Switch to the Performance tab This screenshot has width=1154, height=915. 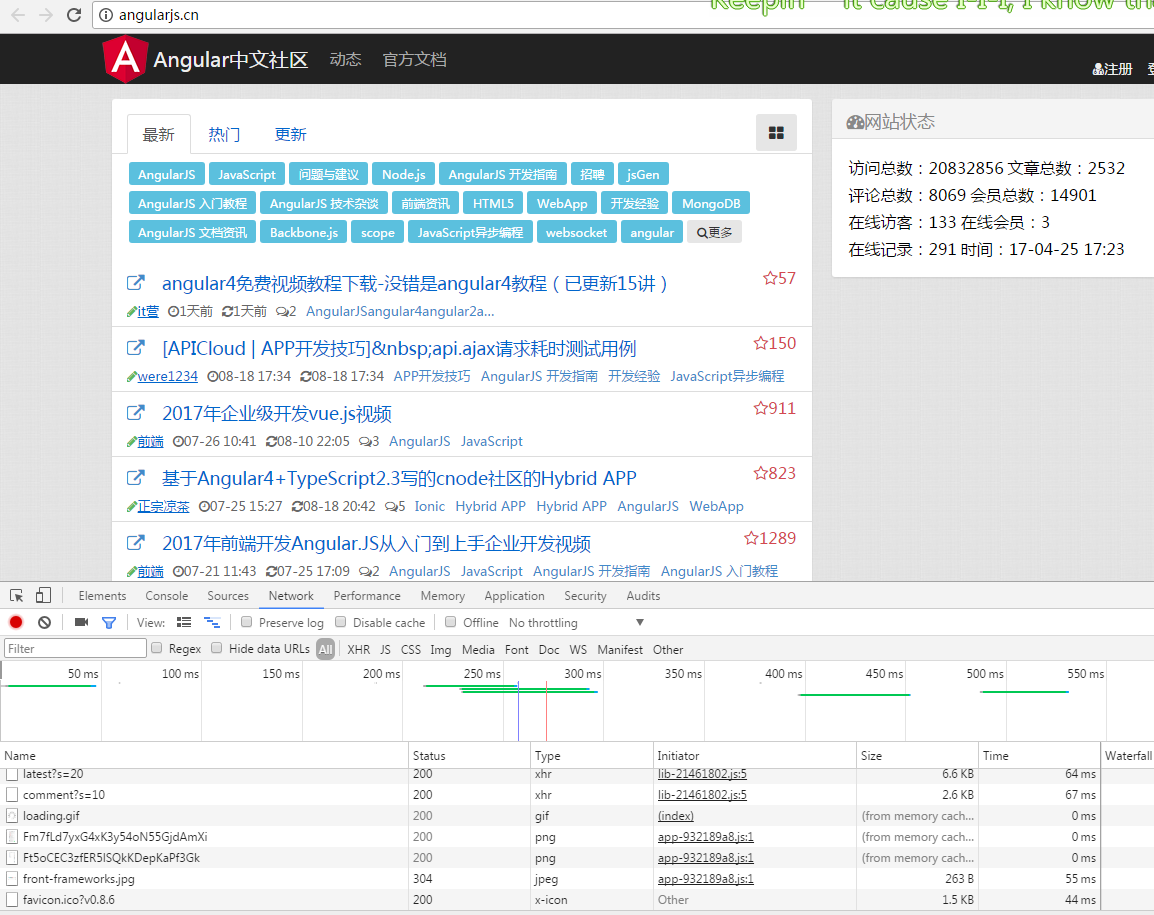[x=367, y=596]
